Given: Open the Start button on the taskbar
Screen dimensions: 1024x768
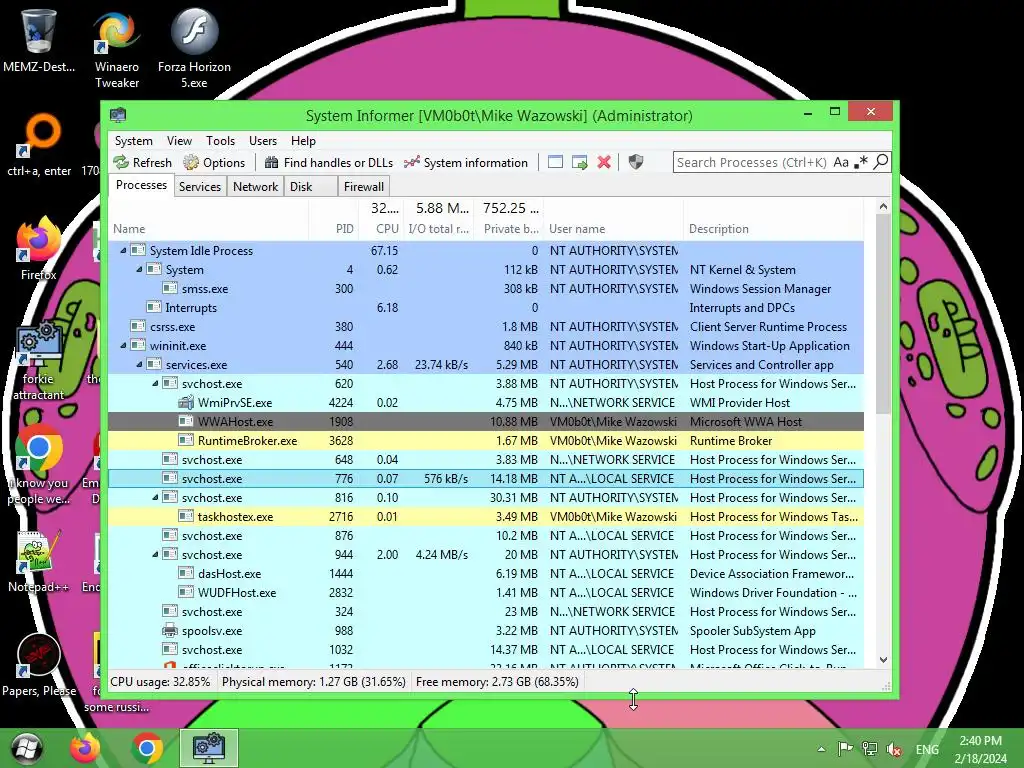Looking at the screenshot, I should click(27, 748).
